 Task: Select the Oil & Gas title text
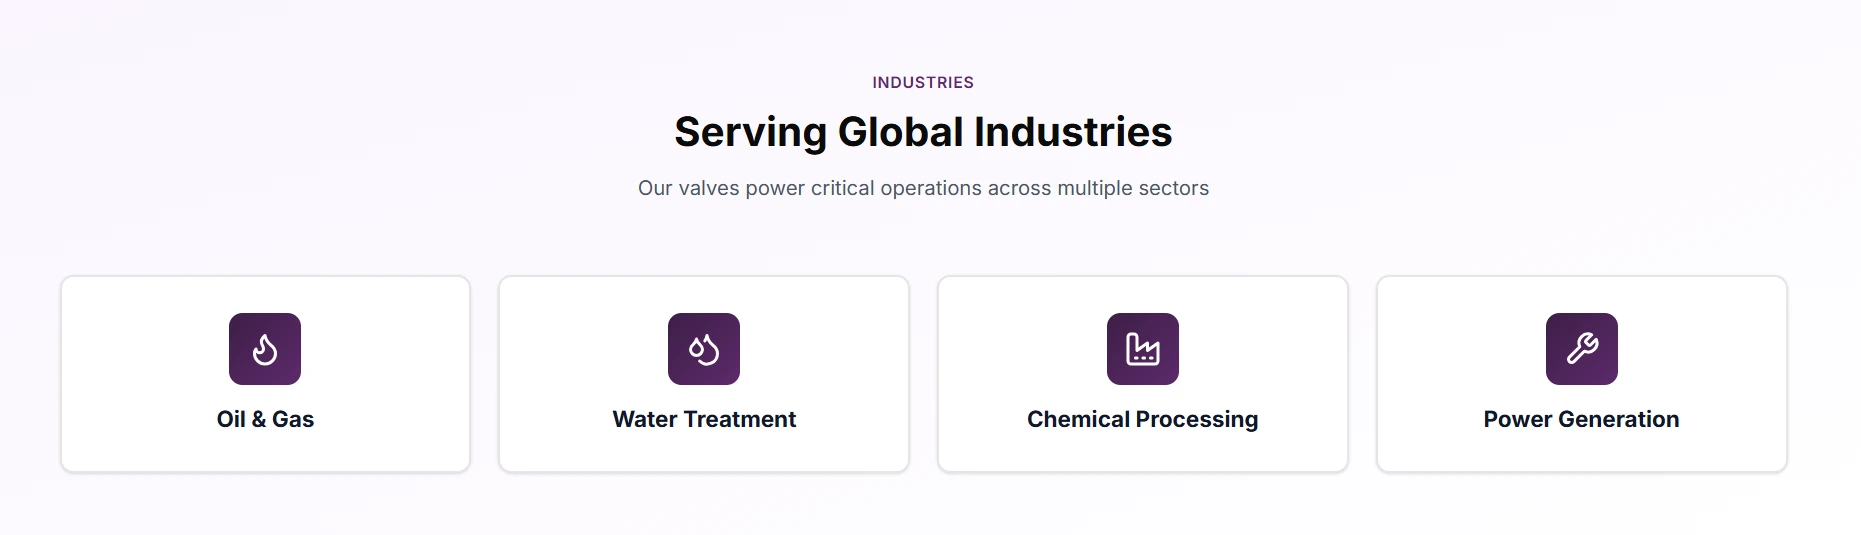[265, 419]
